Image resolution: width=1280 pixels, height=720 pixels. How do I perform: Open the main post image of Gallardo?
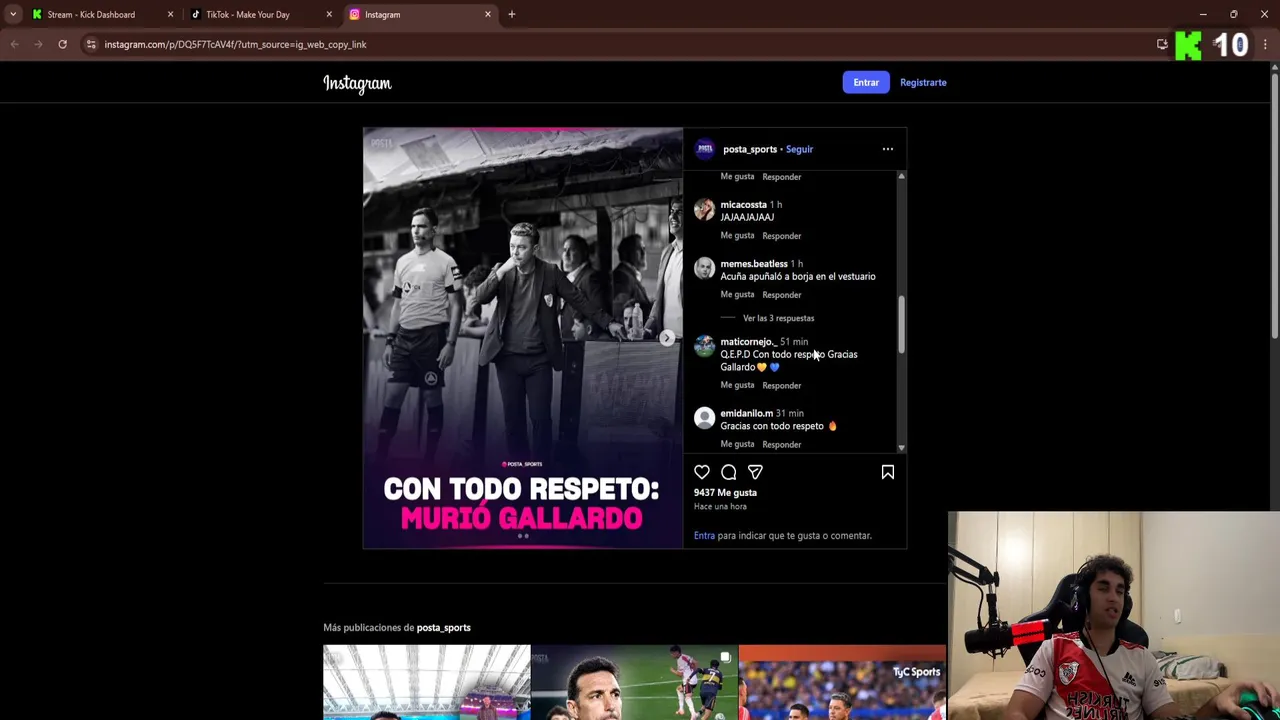click(523, 338)
